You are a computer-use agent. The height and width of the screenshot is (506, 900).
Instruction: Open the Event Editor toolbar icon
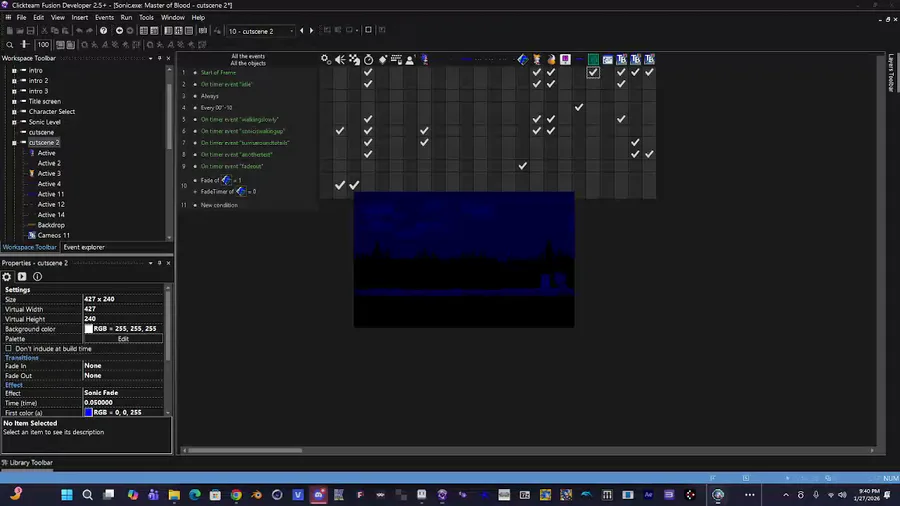coord(179,30)
